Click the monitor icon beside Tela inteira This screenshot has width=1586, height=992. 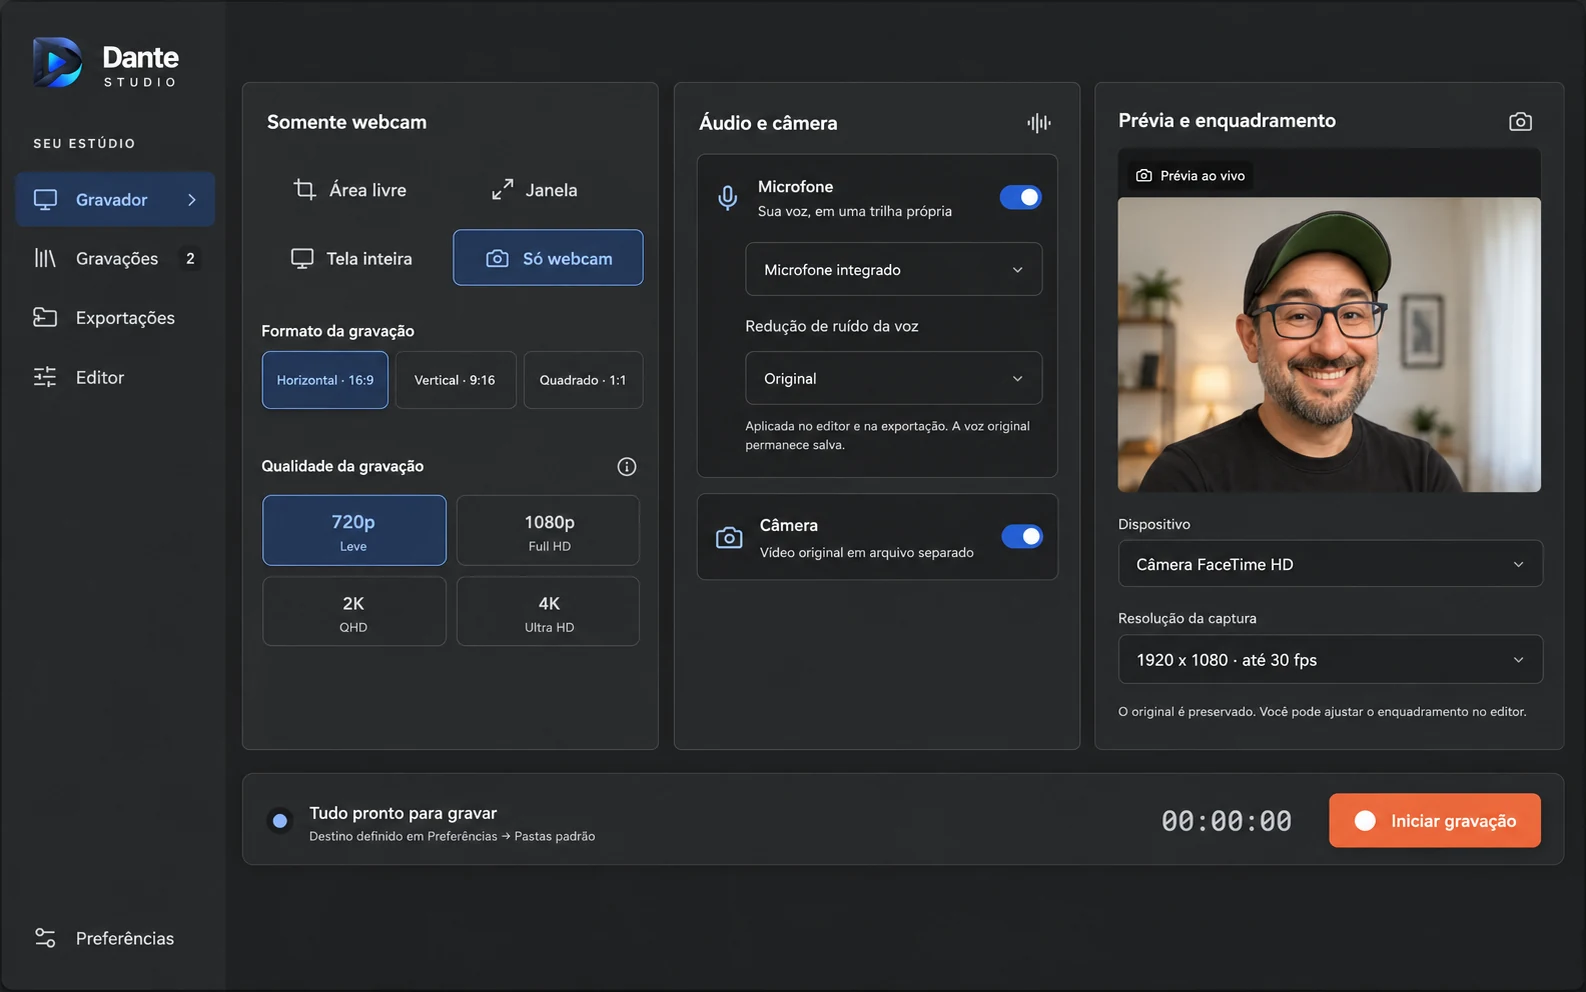[x=302, y=259]
